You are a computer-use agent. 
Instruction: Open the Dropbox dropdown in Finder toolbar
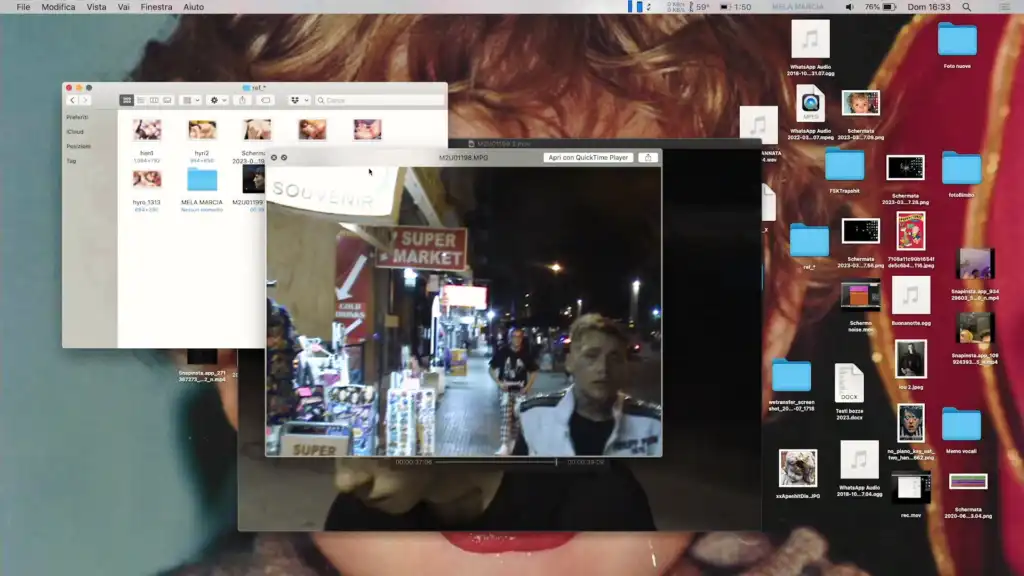(x=299, y=101)
